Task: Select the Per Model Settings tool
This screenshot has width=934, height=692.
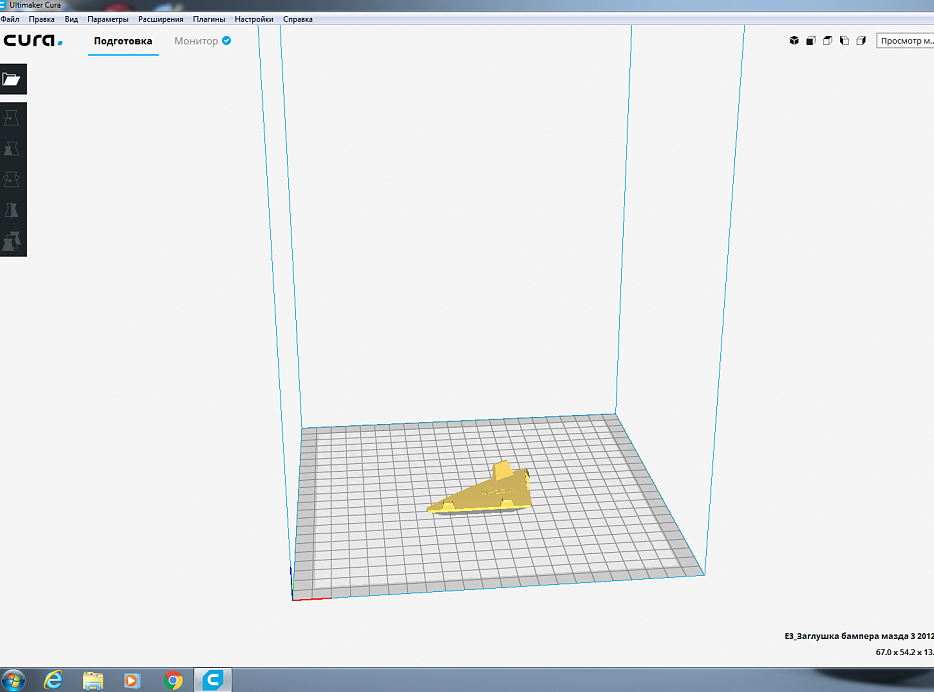Action: 12,241
